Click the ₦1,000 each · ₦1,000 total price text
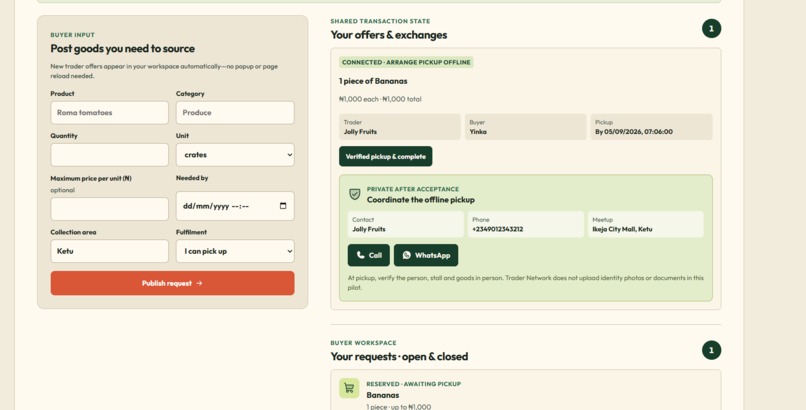Screen dimensions: 806x410 click(x=380, y=99)
